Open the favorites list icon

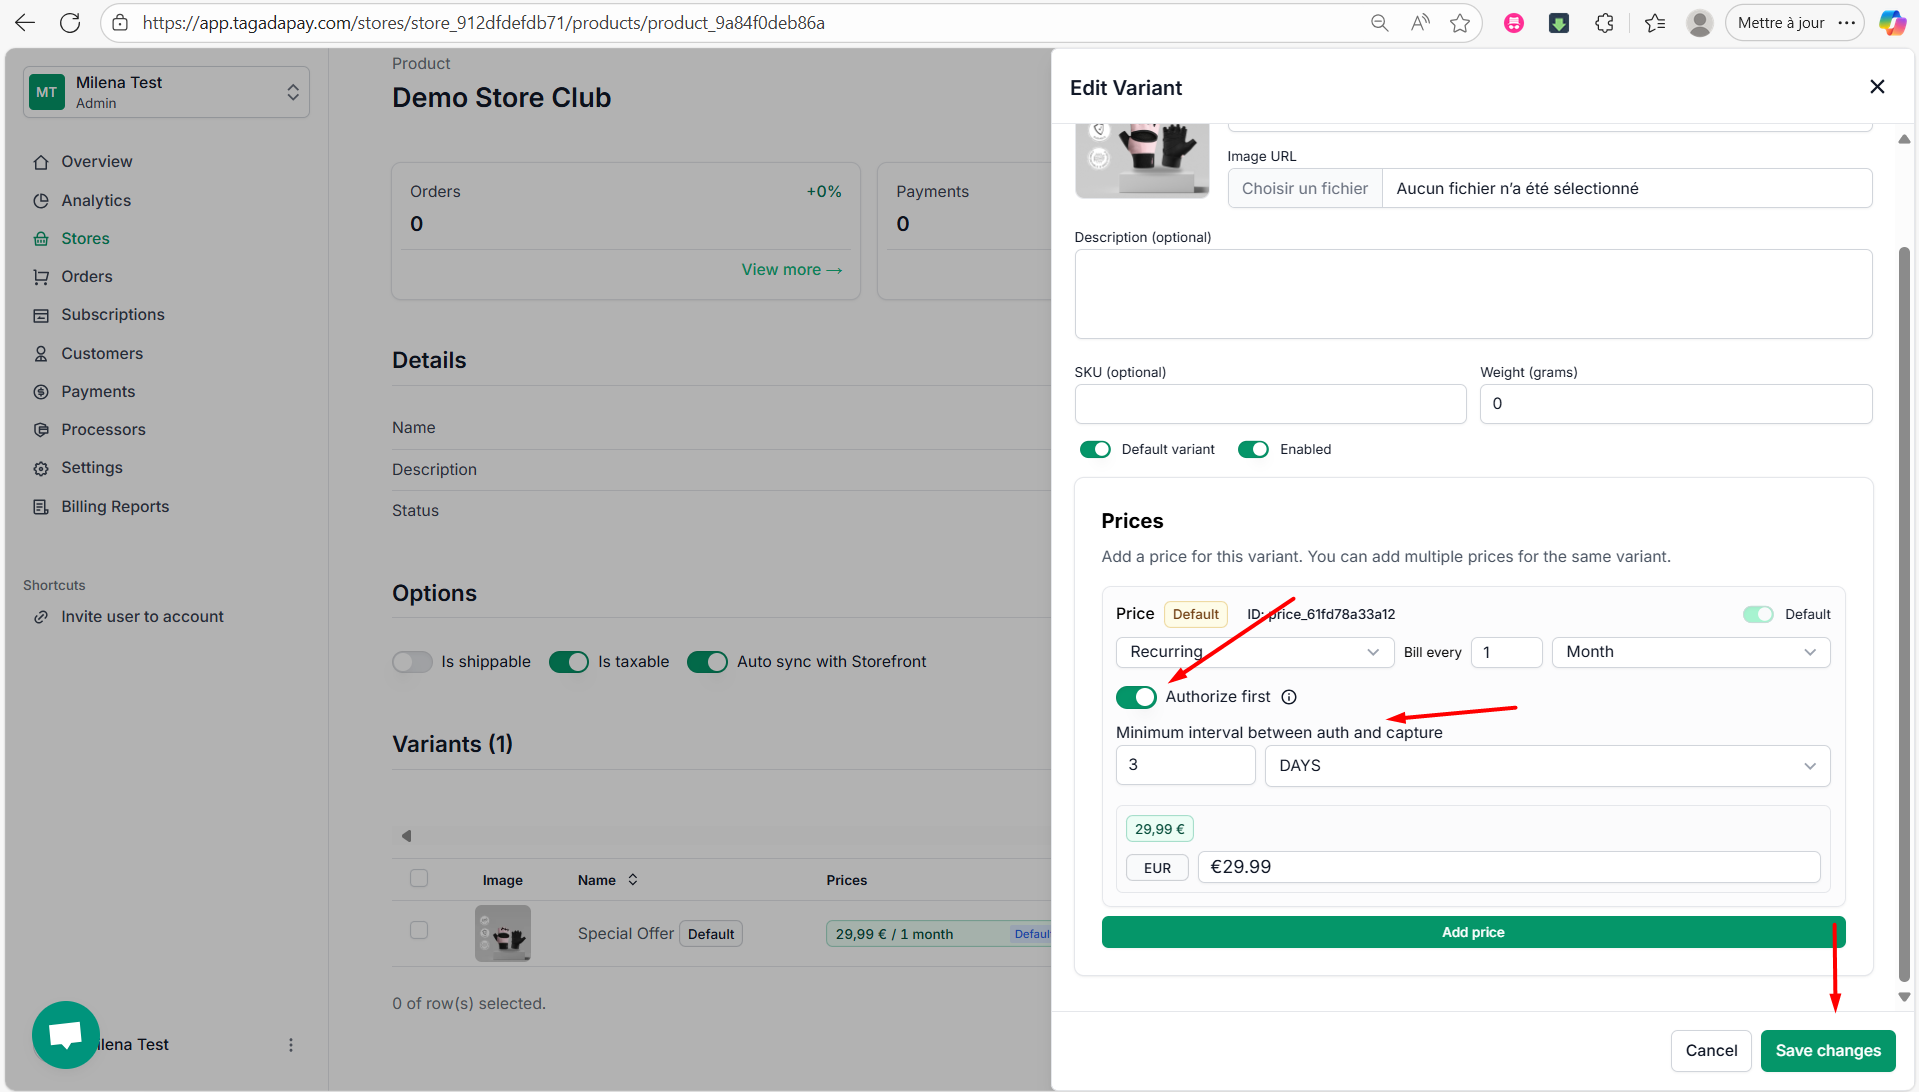coord(1655,23)
